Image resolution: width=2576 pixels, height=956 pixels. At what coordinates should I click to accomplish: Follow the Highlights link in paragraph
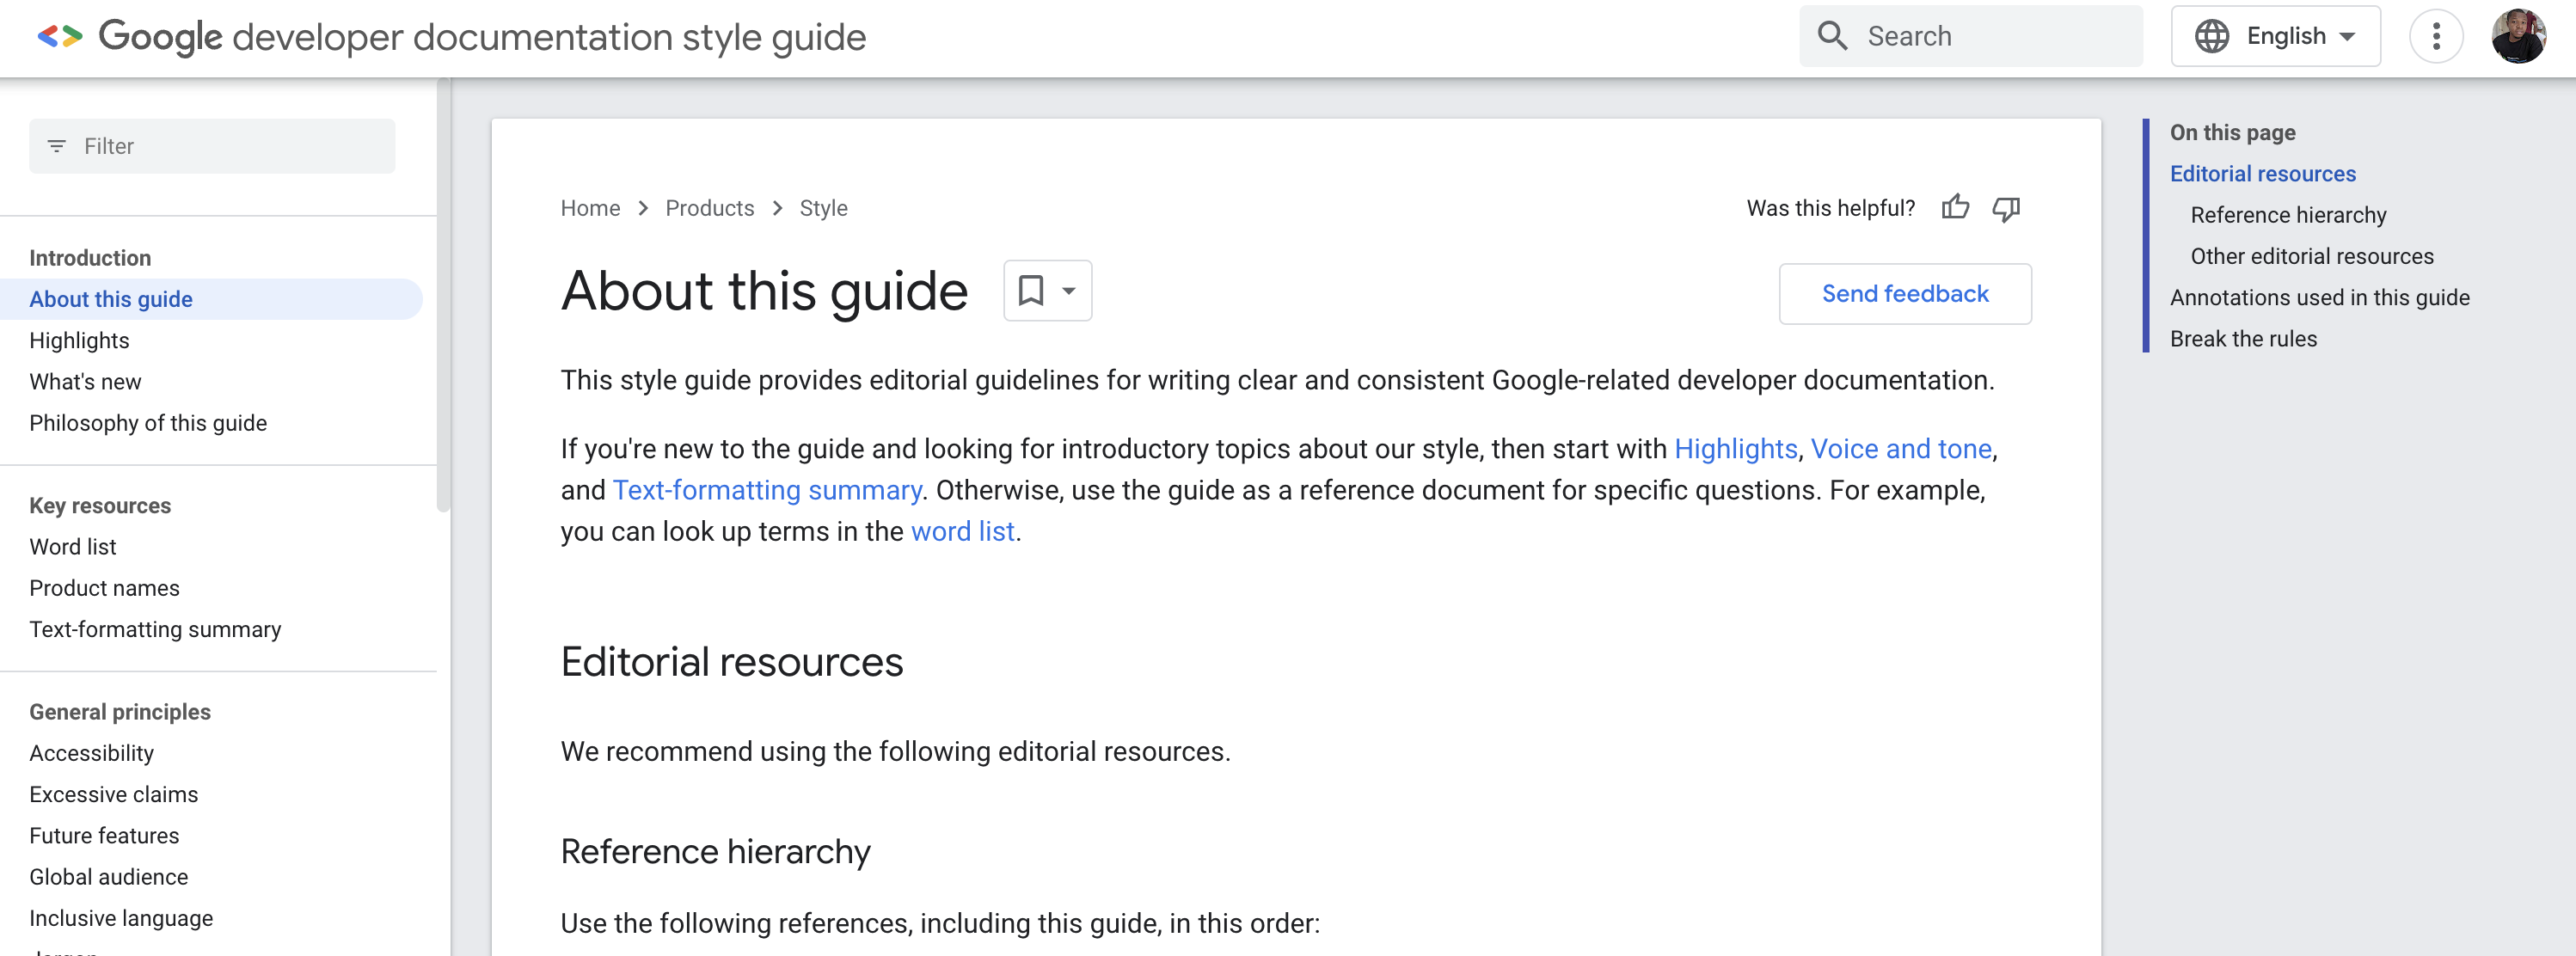pyautogui.click(x=1735, y=449)
